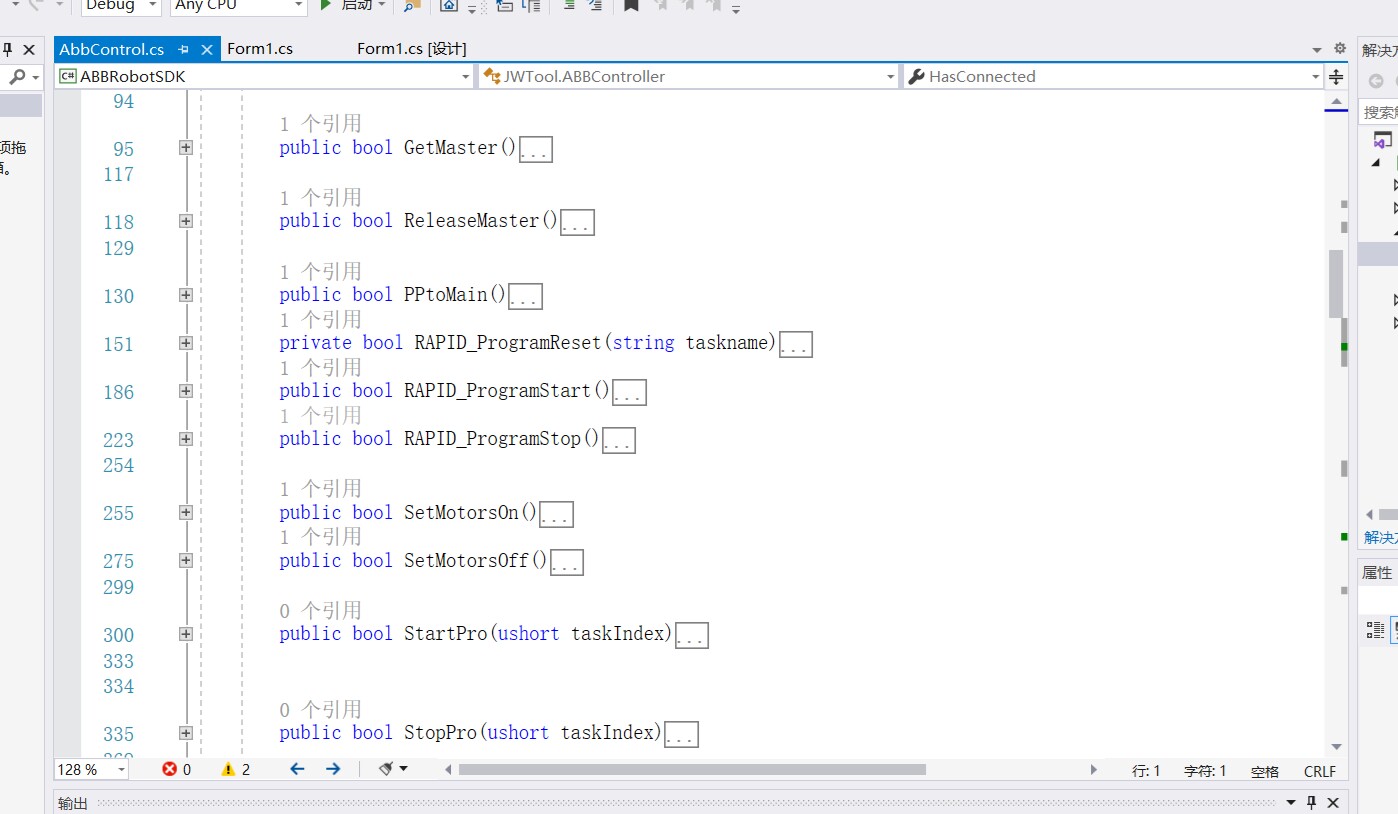Close the AbbControl.cs tab
This screenshot has width=1398, height=814.
tap(207, 49)
